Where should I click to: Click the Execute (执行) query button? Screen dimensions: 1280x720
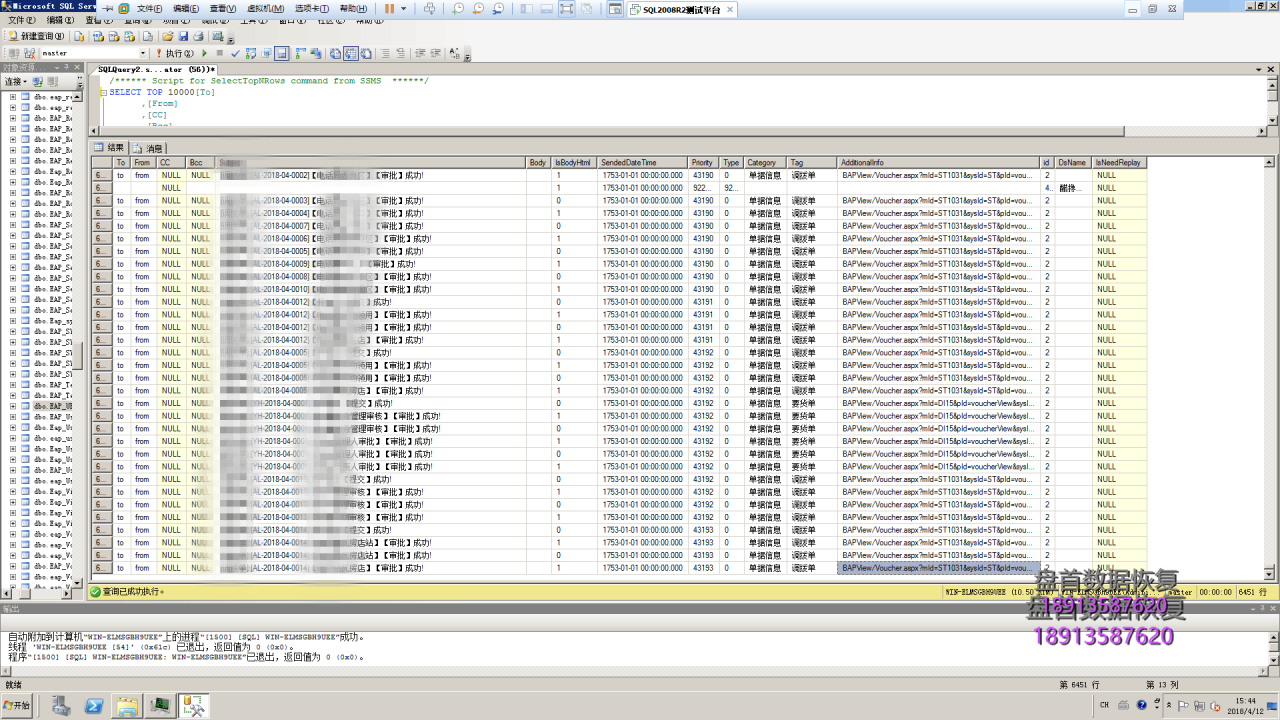click(x=175, y=53)
